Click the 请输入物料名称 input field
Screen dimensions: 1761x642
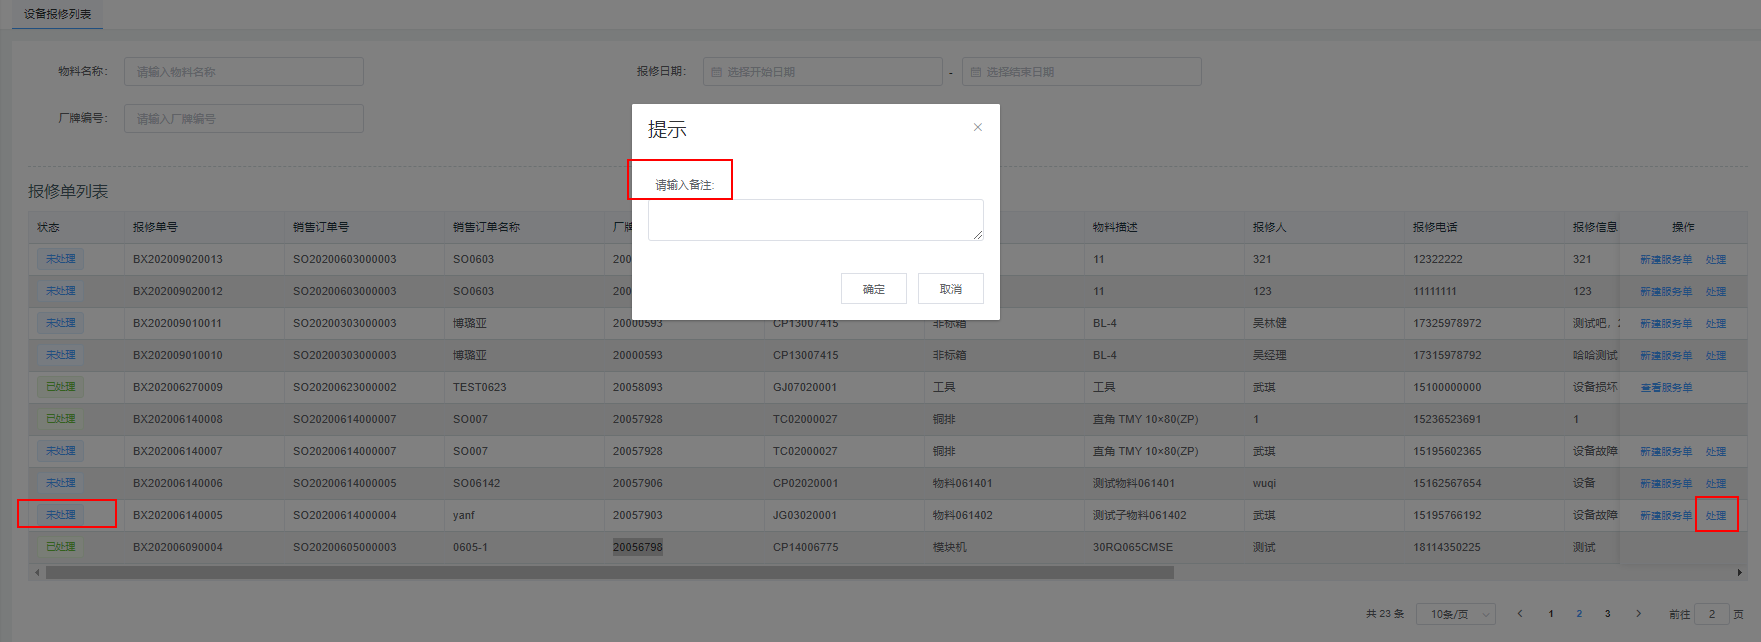(x=243, y=72)
